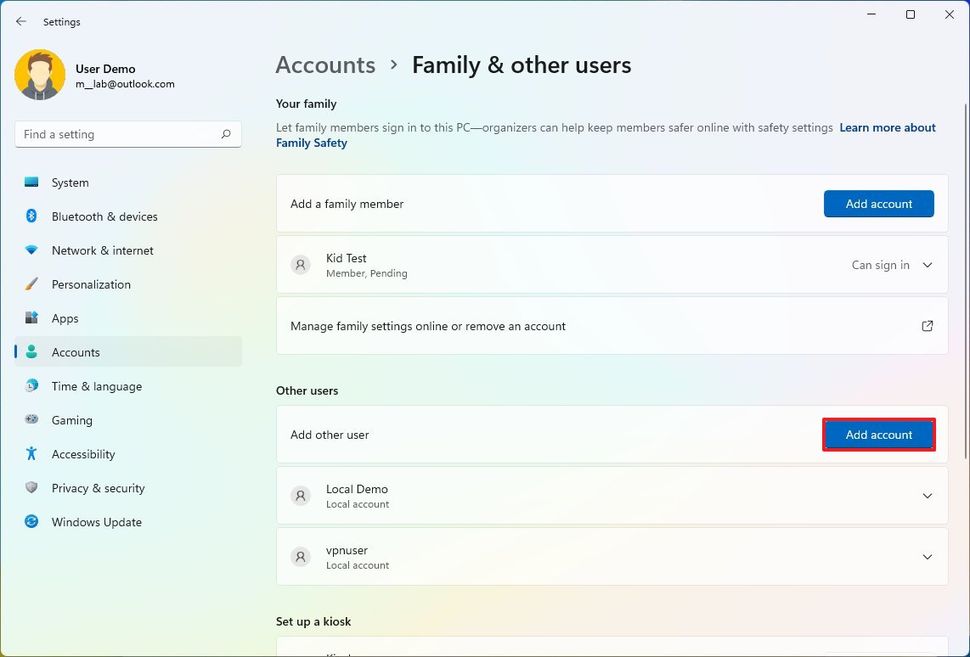
Task: Click Add account for family member
Action: point(878,204)
